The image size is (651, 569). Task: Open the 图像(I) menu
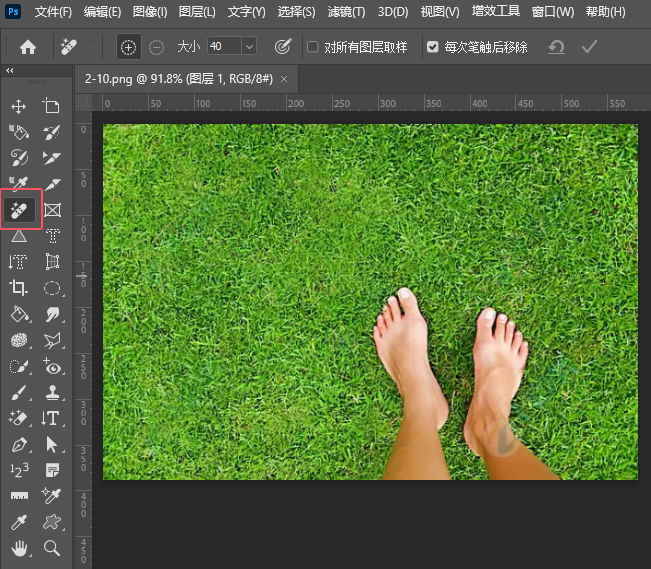150,12
